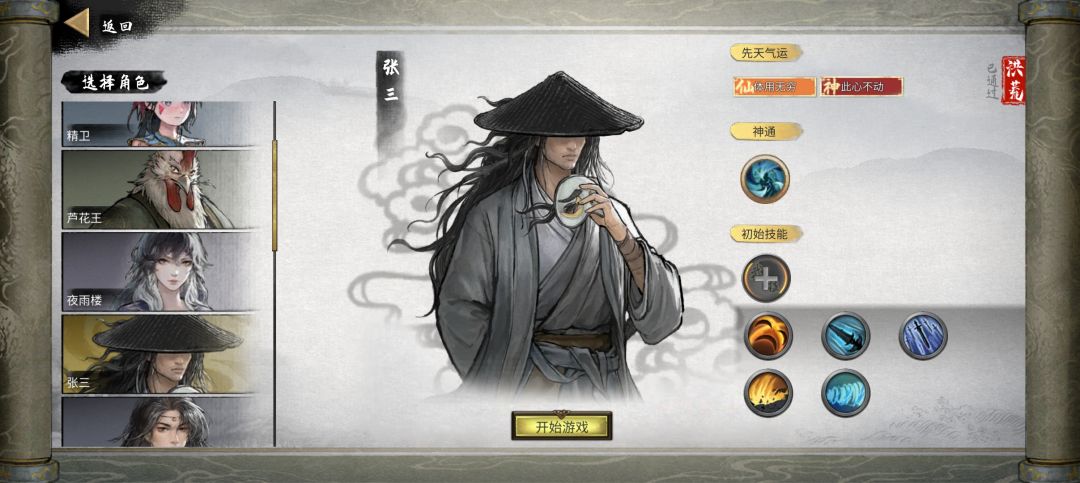This screenshot has width=1080, height=483.
Task: Select the blue spear thrust skill icon
Action: coord(846,336)
